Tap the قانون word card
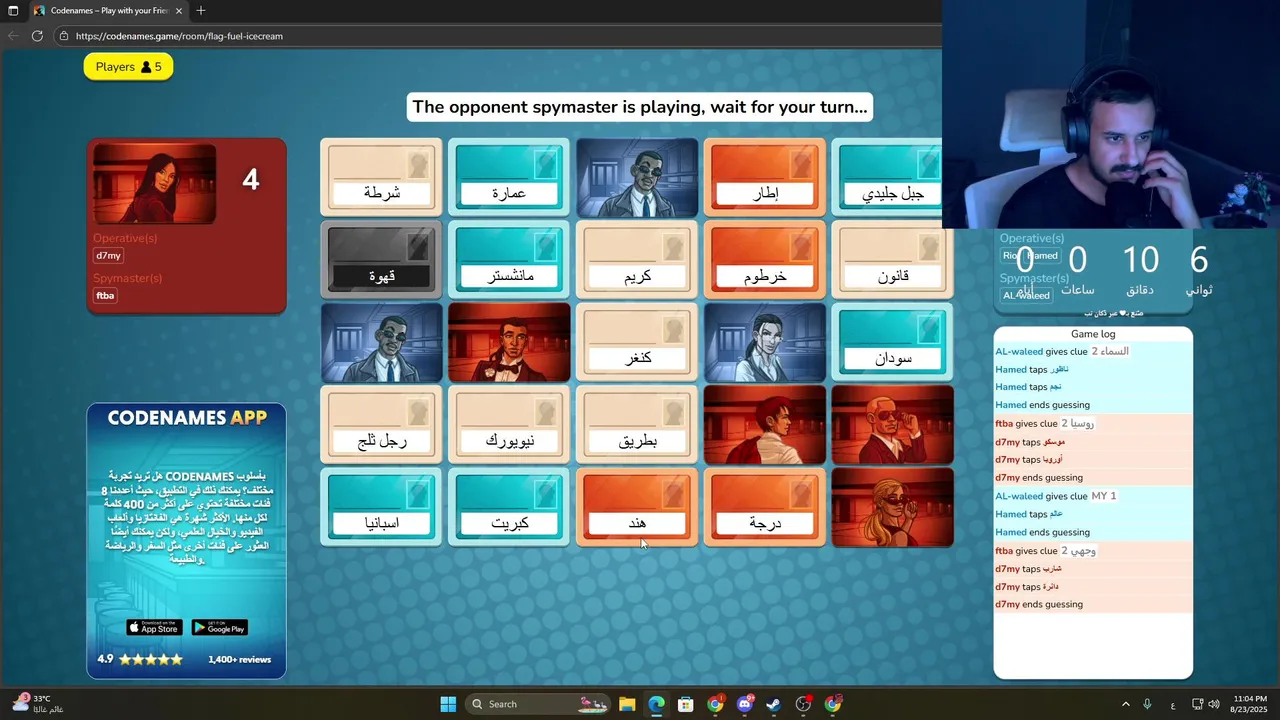1280x720 pixels. tap(893, 260)
